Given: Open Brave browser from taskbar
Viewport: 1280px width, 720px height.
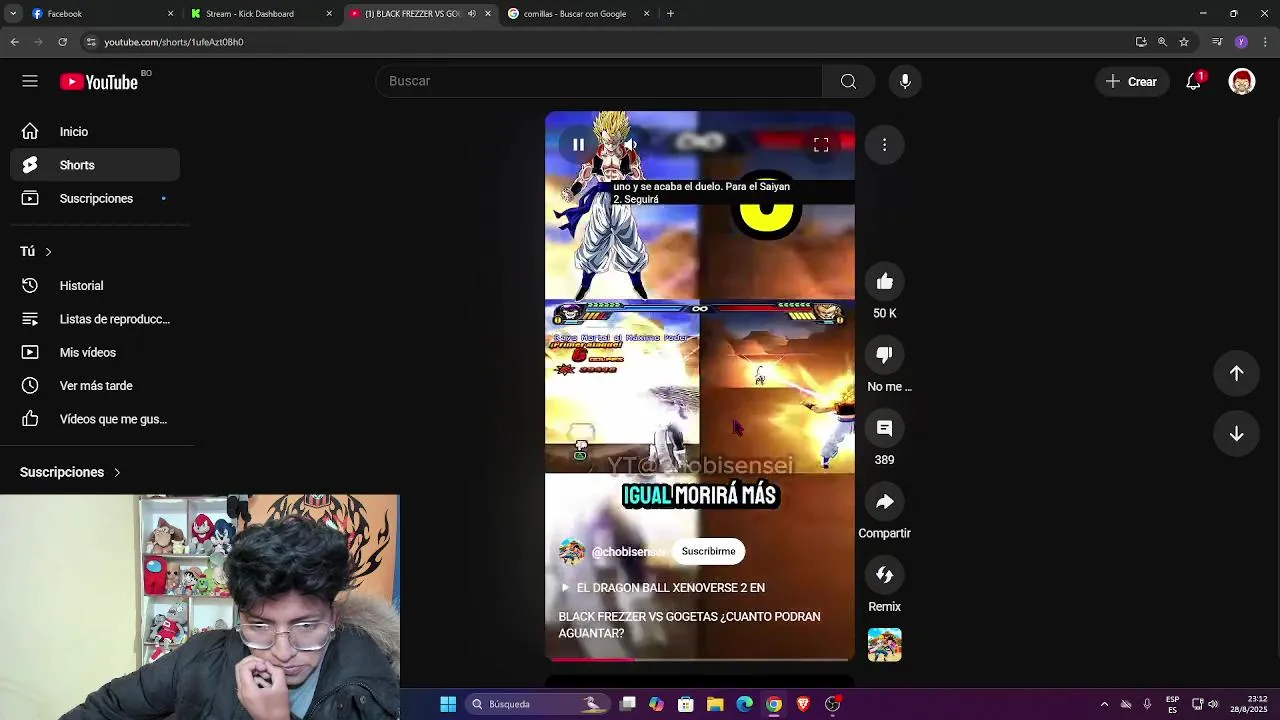Looking at the screenshot, I should (803, 704).
